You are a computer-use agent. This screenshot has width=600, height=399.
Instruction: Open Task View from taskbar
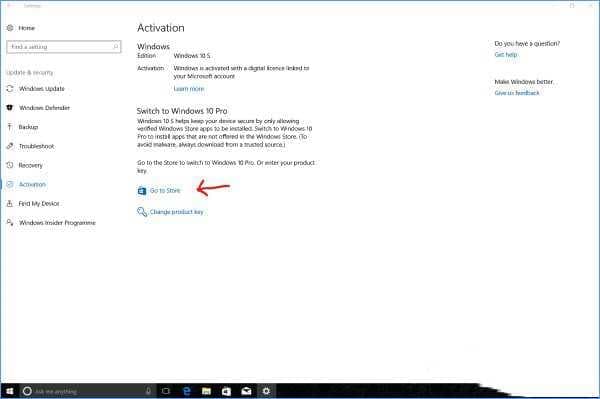(x=166, y=391)
